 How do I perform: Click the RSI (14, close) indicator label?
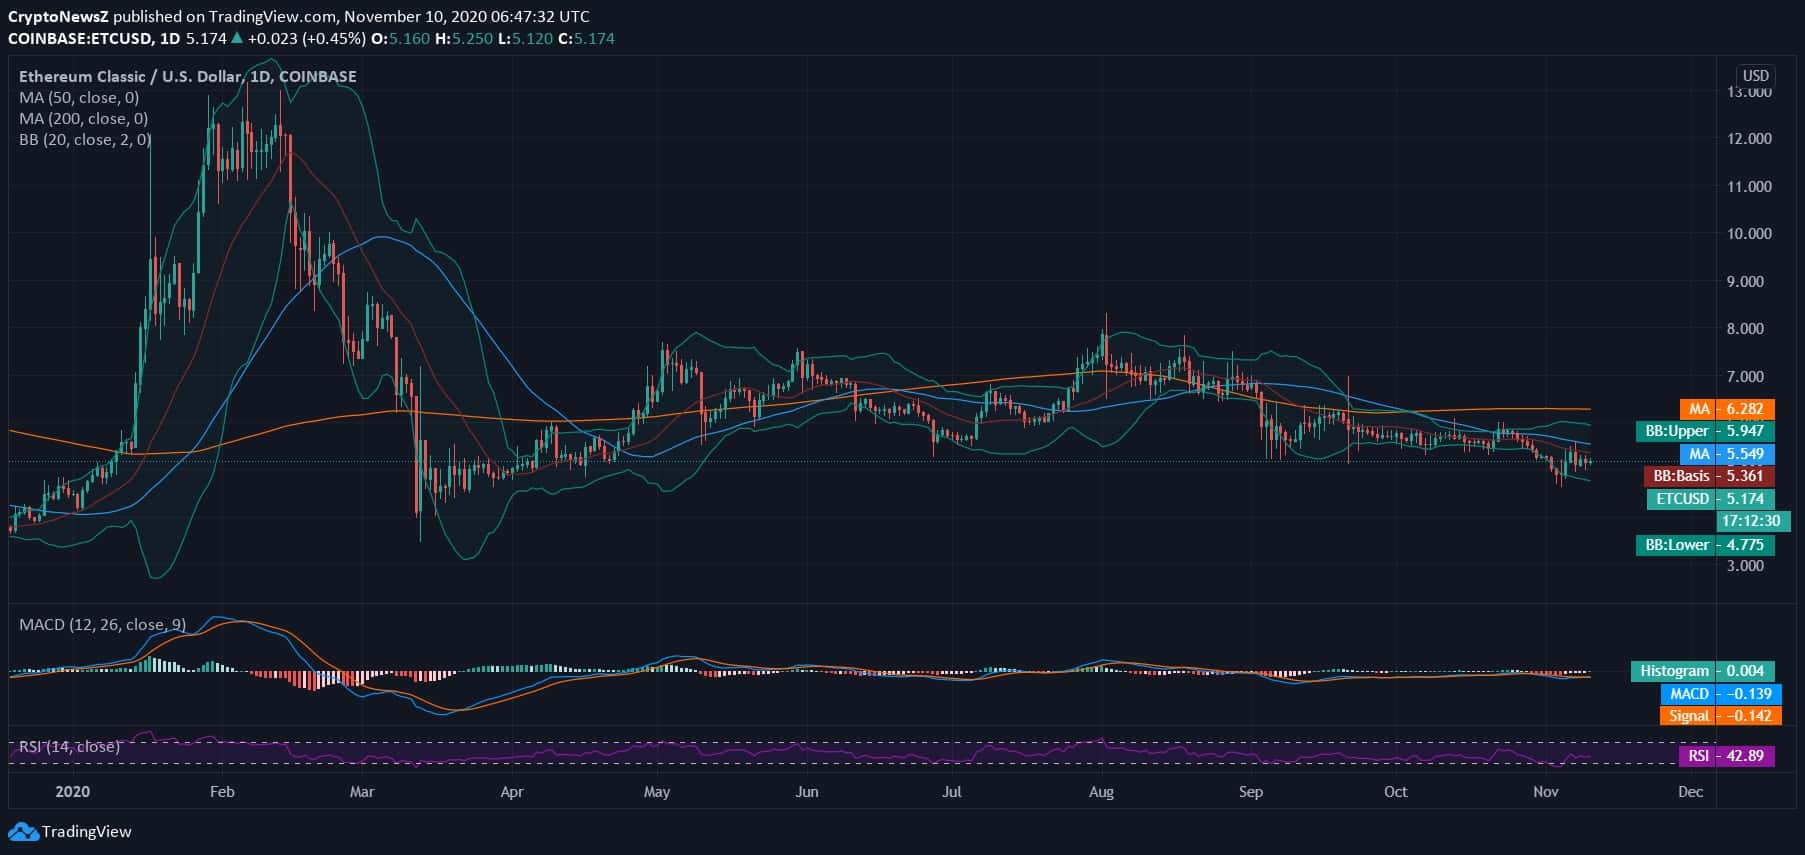pyautogui.click(x=69, y=746)
